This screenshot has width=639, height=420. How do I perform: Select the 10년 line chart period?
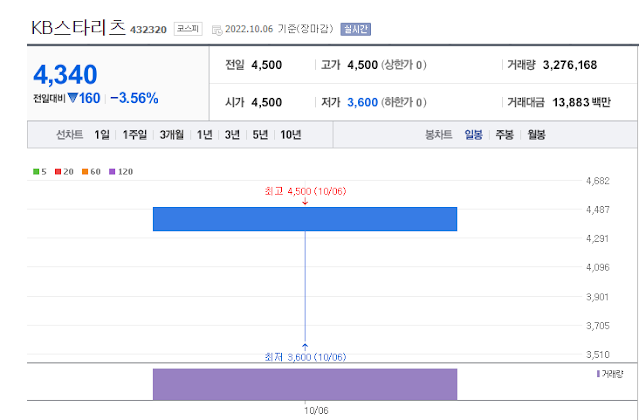pyautogui.click(x=291, y=135)
